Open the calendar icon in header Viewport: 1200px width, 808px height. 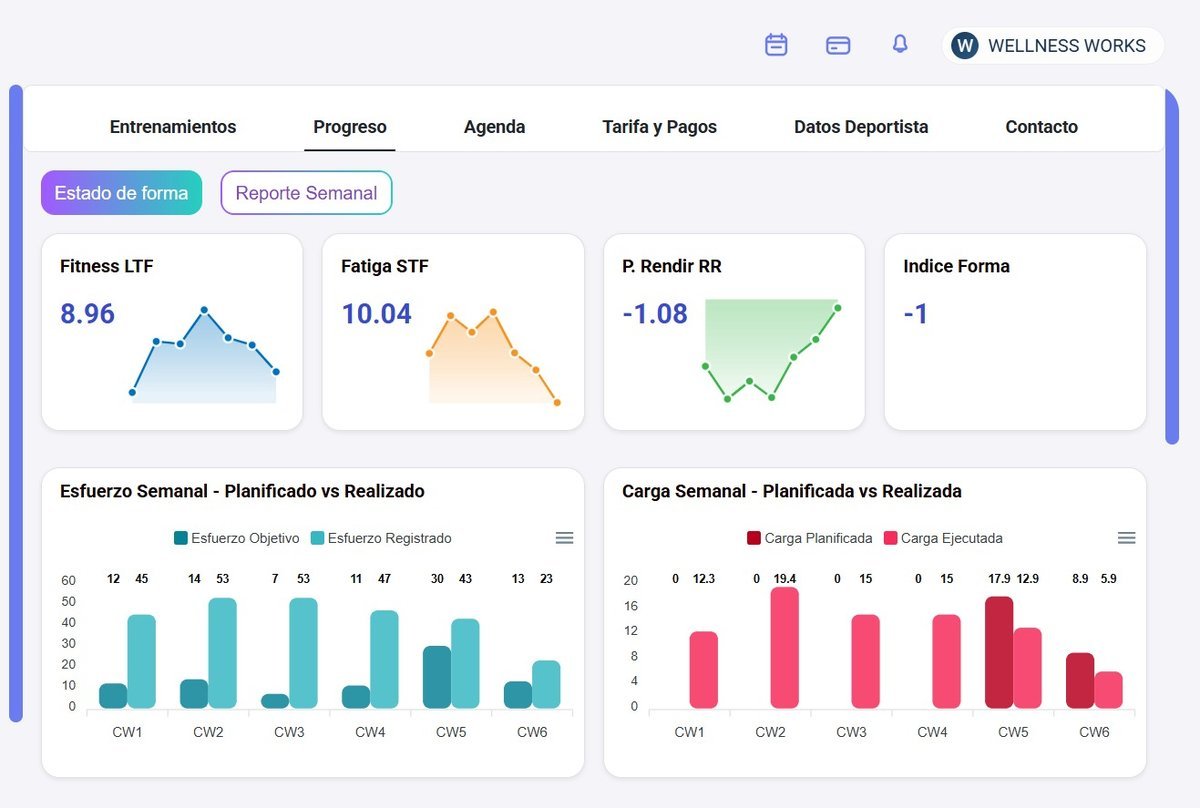click(776, 45)
